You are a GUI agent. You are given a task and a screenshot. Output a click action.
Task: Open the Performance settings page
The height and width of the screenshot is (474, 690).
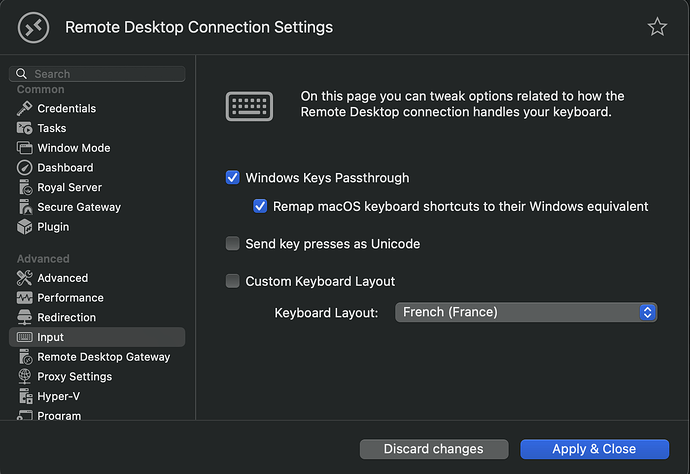(70, 298)
